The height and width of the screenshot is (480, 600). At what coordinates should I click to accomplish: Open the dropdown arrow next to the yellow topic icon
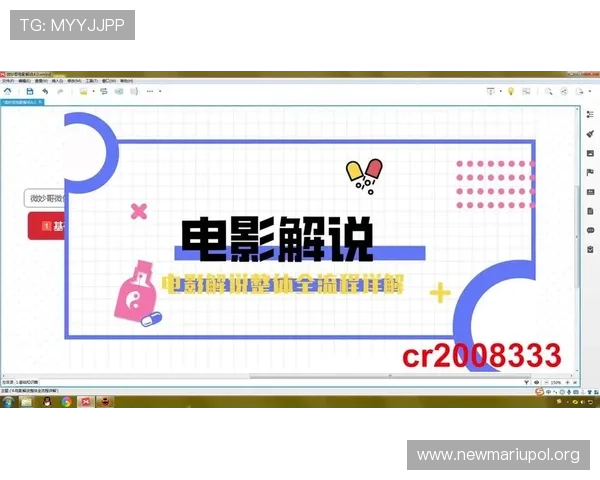tap(93, 91)
